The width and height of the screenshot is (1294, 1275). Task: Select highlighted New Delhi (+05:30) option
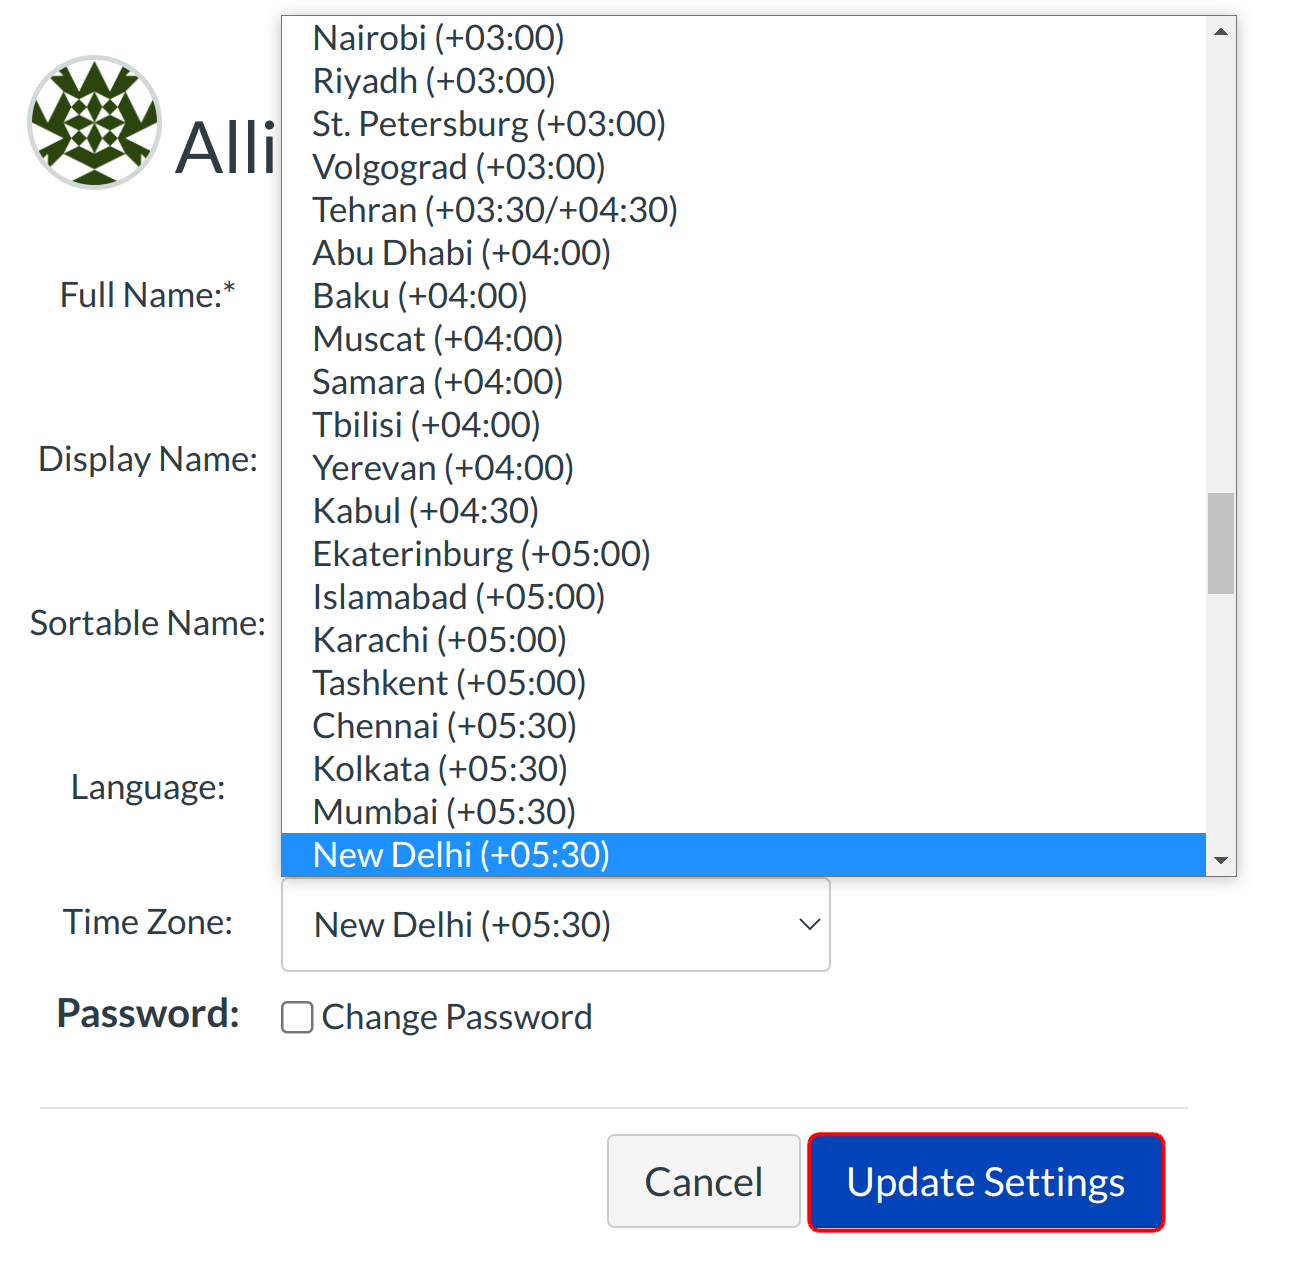[461, 855]
